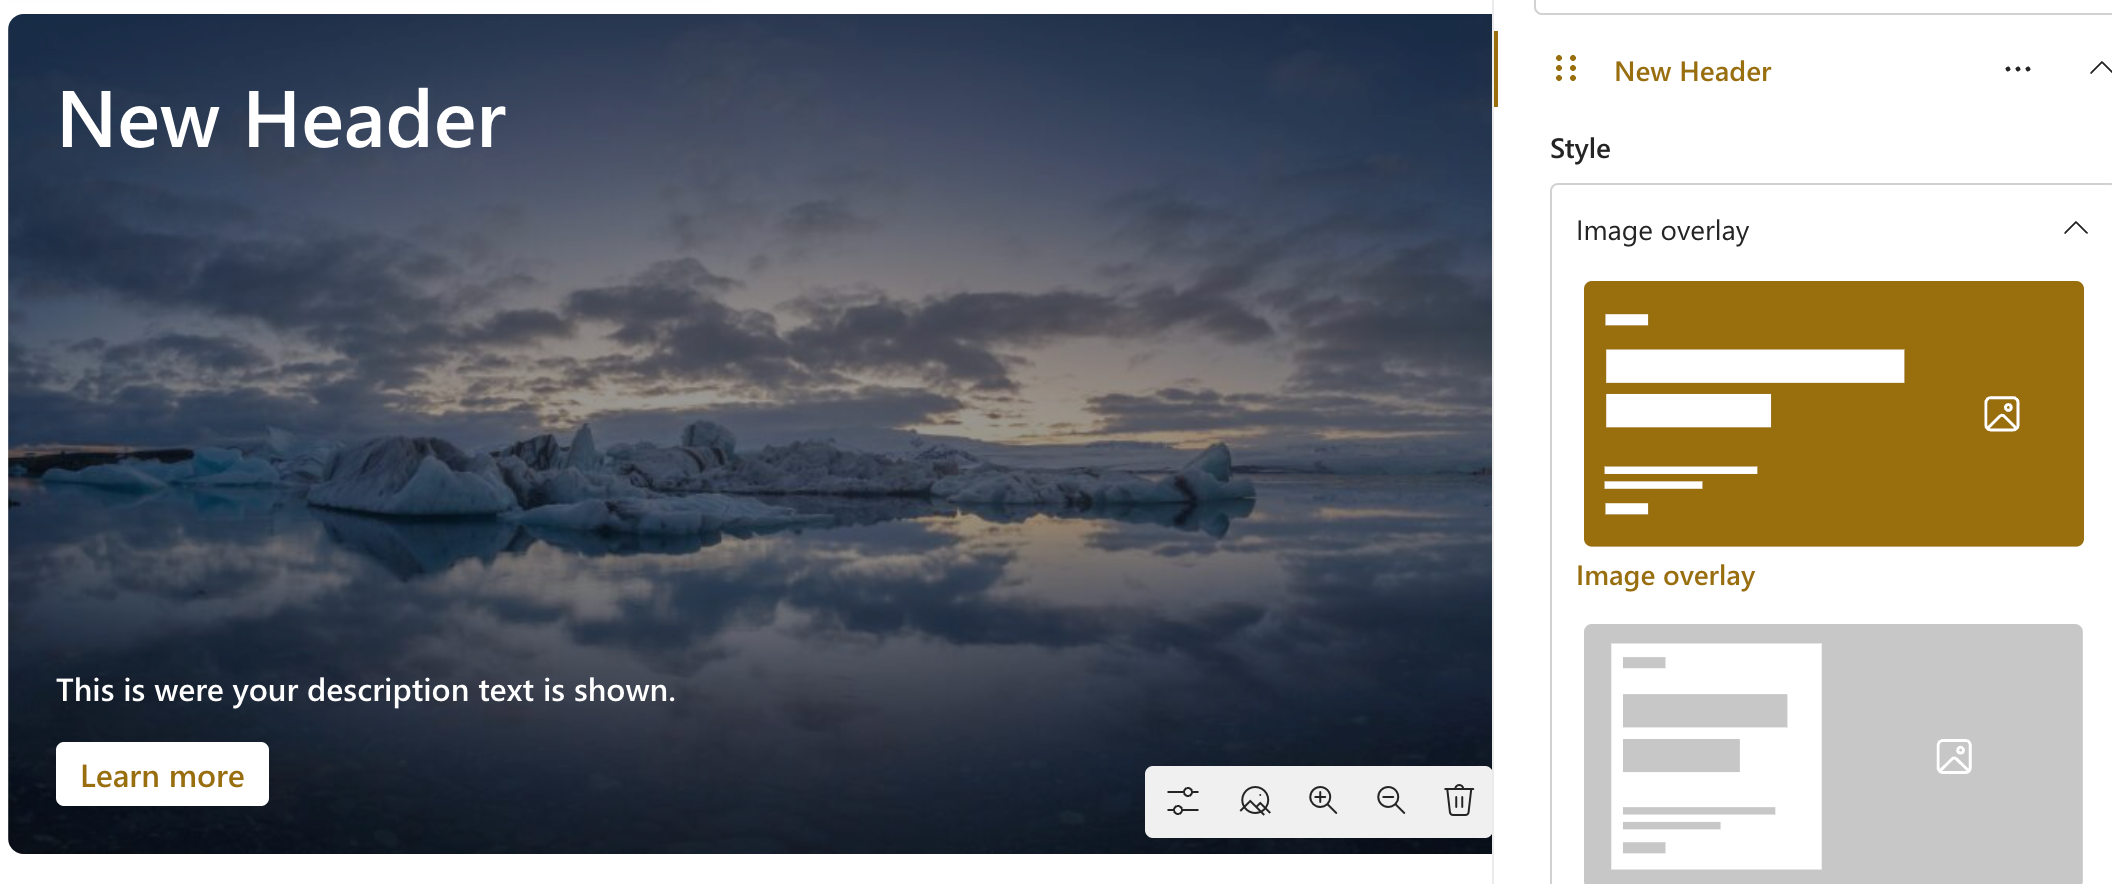Viewport: 2112px width, 884px height.
Task: Click picture icon inside the gray style preview
Action: coord(1953,757)
